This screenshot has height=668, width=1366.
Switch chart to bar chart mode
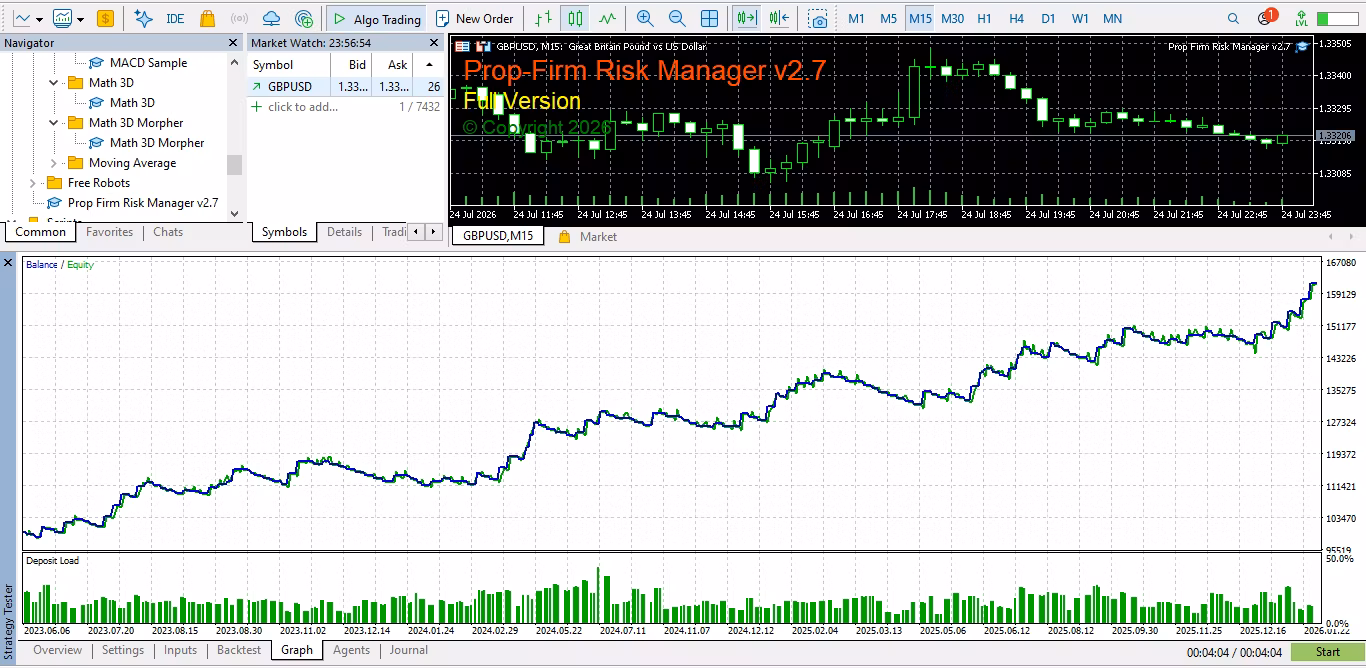543,18
